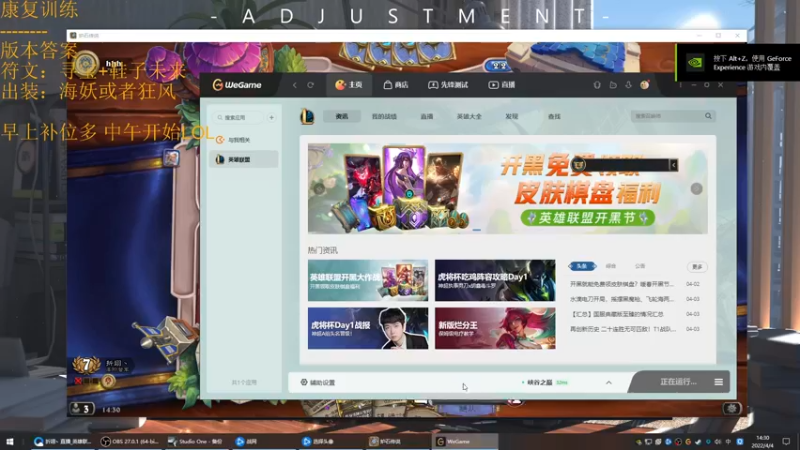800x450 pixels.
Task: Switch to the 英雄大全 sub-tab
Action: [x=469, y=117]
